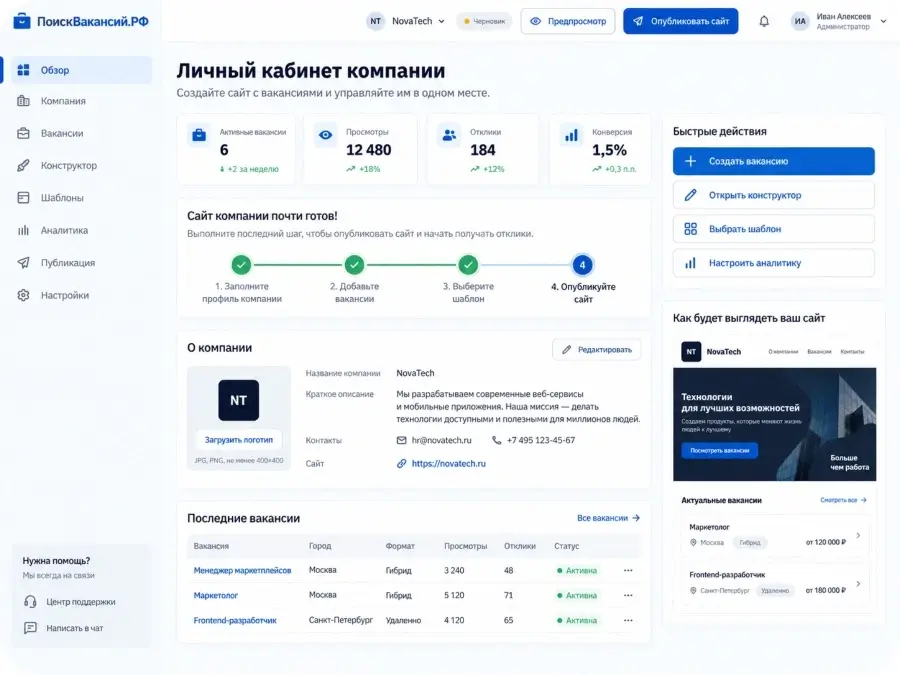Screen dimensions: 900x675
Task: Click the completed step 3 checkmark circle
Action: 468,265
